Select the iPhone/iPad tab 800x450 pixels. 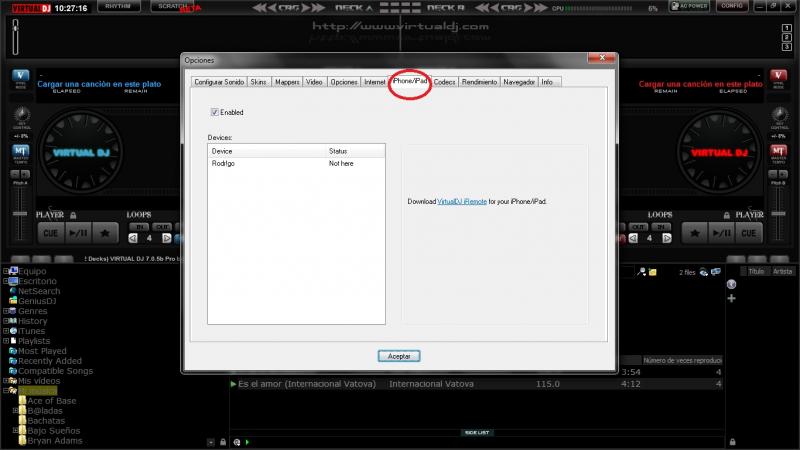click(x=410, y=81)
